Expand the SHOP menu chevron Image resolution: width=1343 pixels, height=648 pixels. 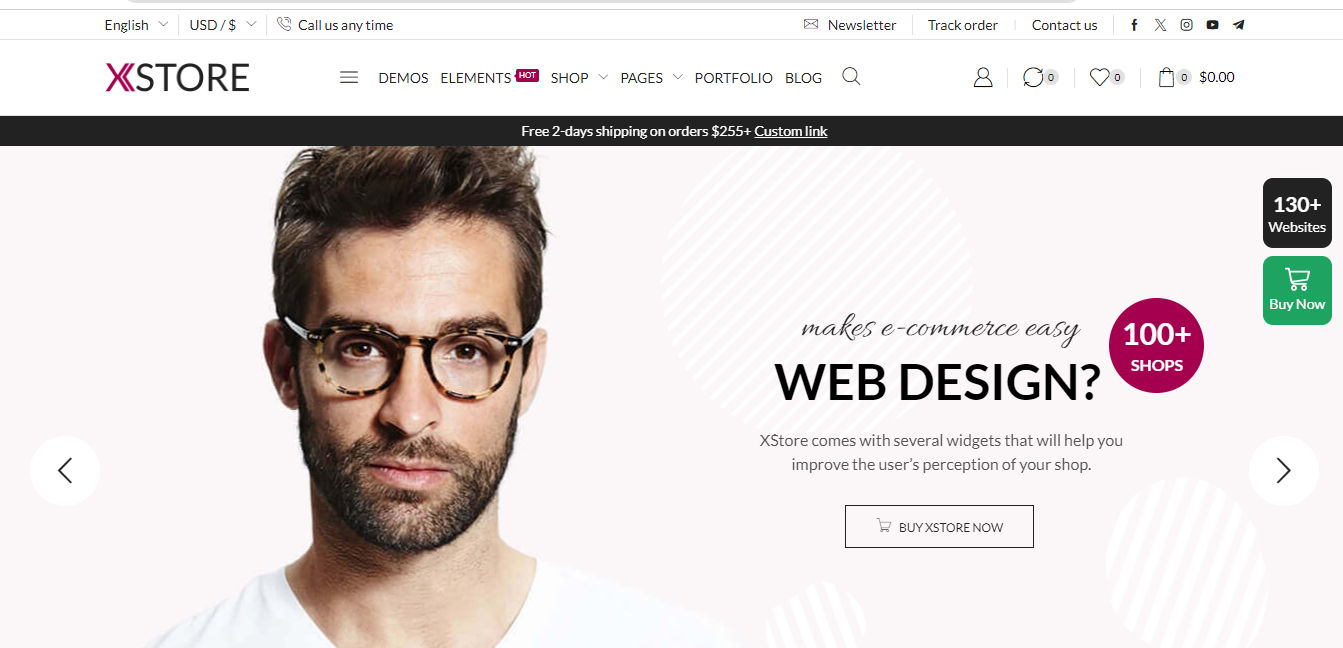pos(603,77)
